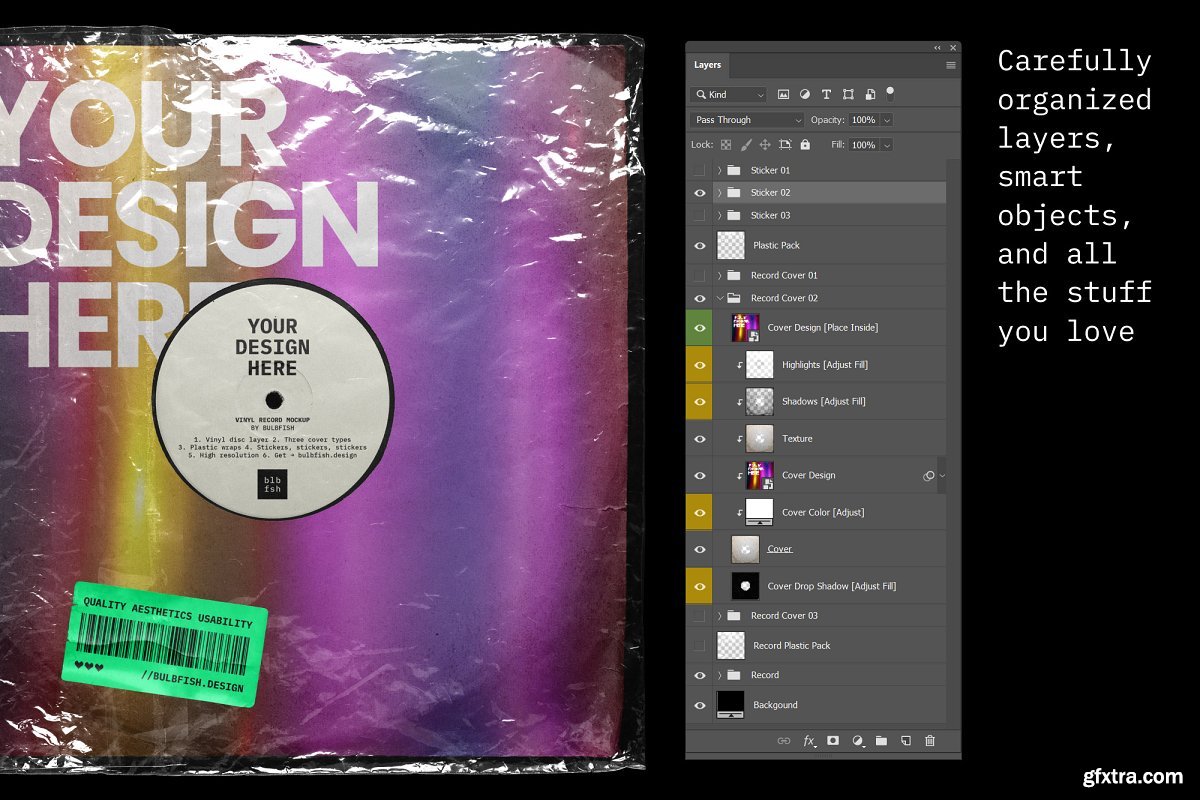1200x800 pixels.
Task: Select the Cover Drop Shadow layer
Action: coord(831,586)
